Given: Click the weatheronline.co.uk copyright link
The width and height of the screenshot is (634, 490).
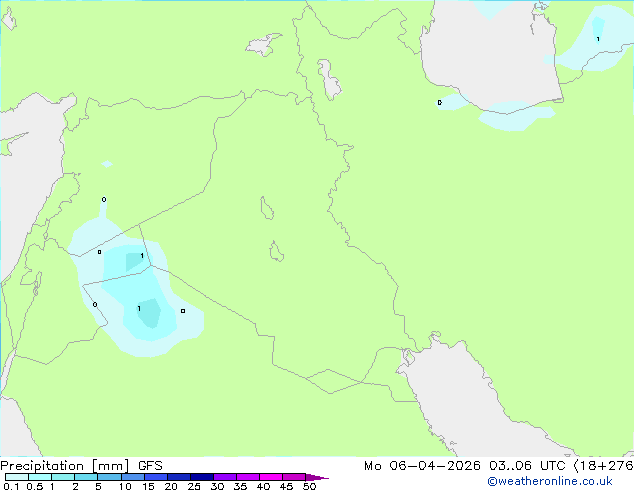Looking at the screenshot, I should (x=550, y=481).
